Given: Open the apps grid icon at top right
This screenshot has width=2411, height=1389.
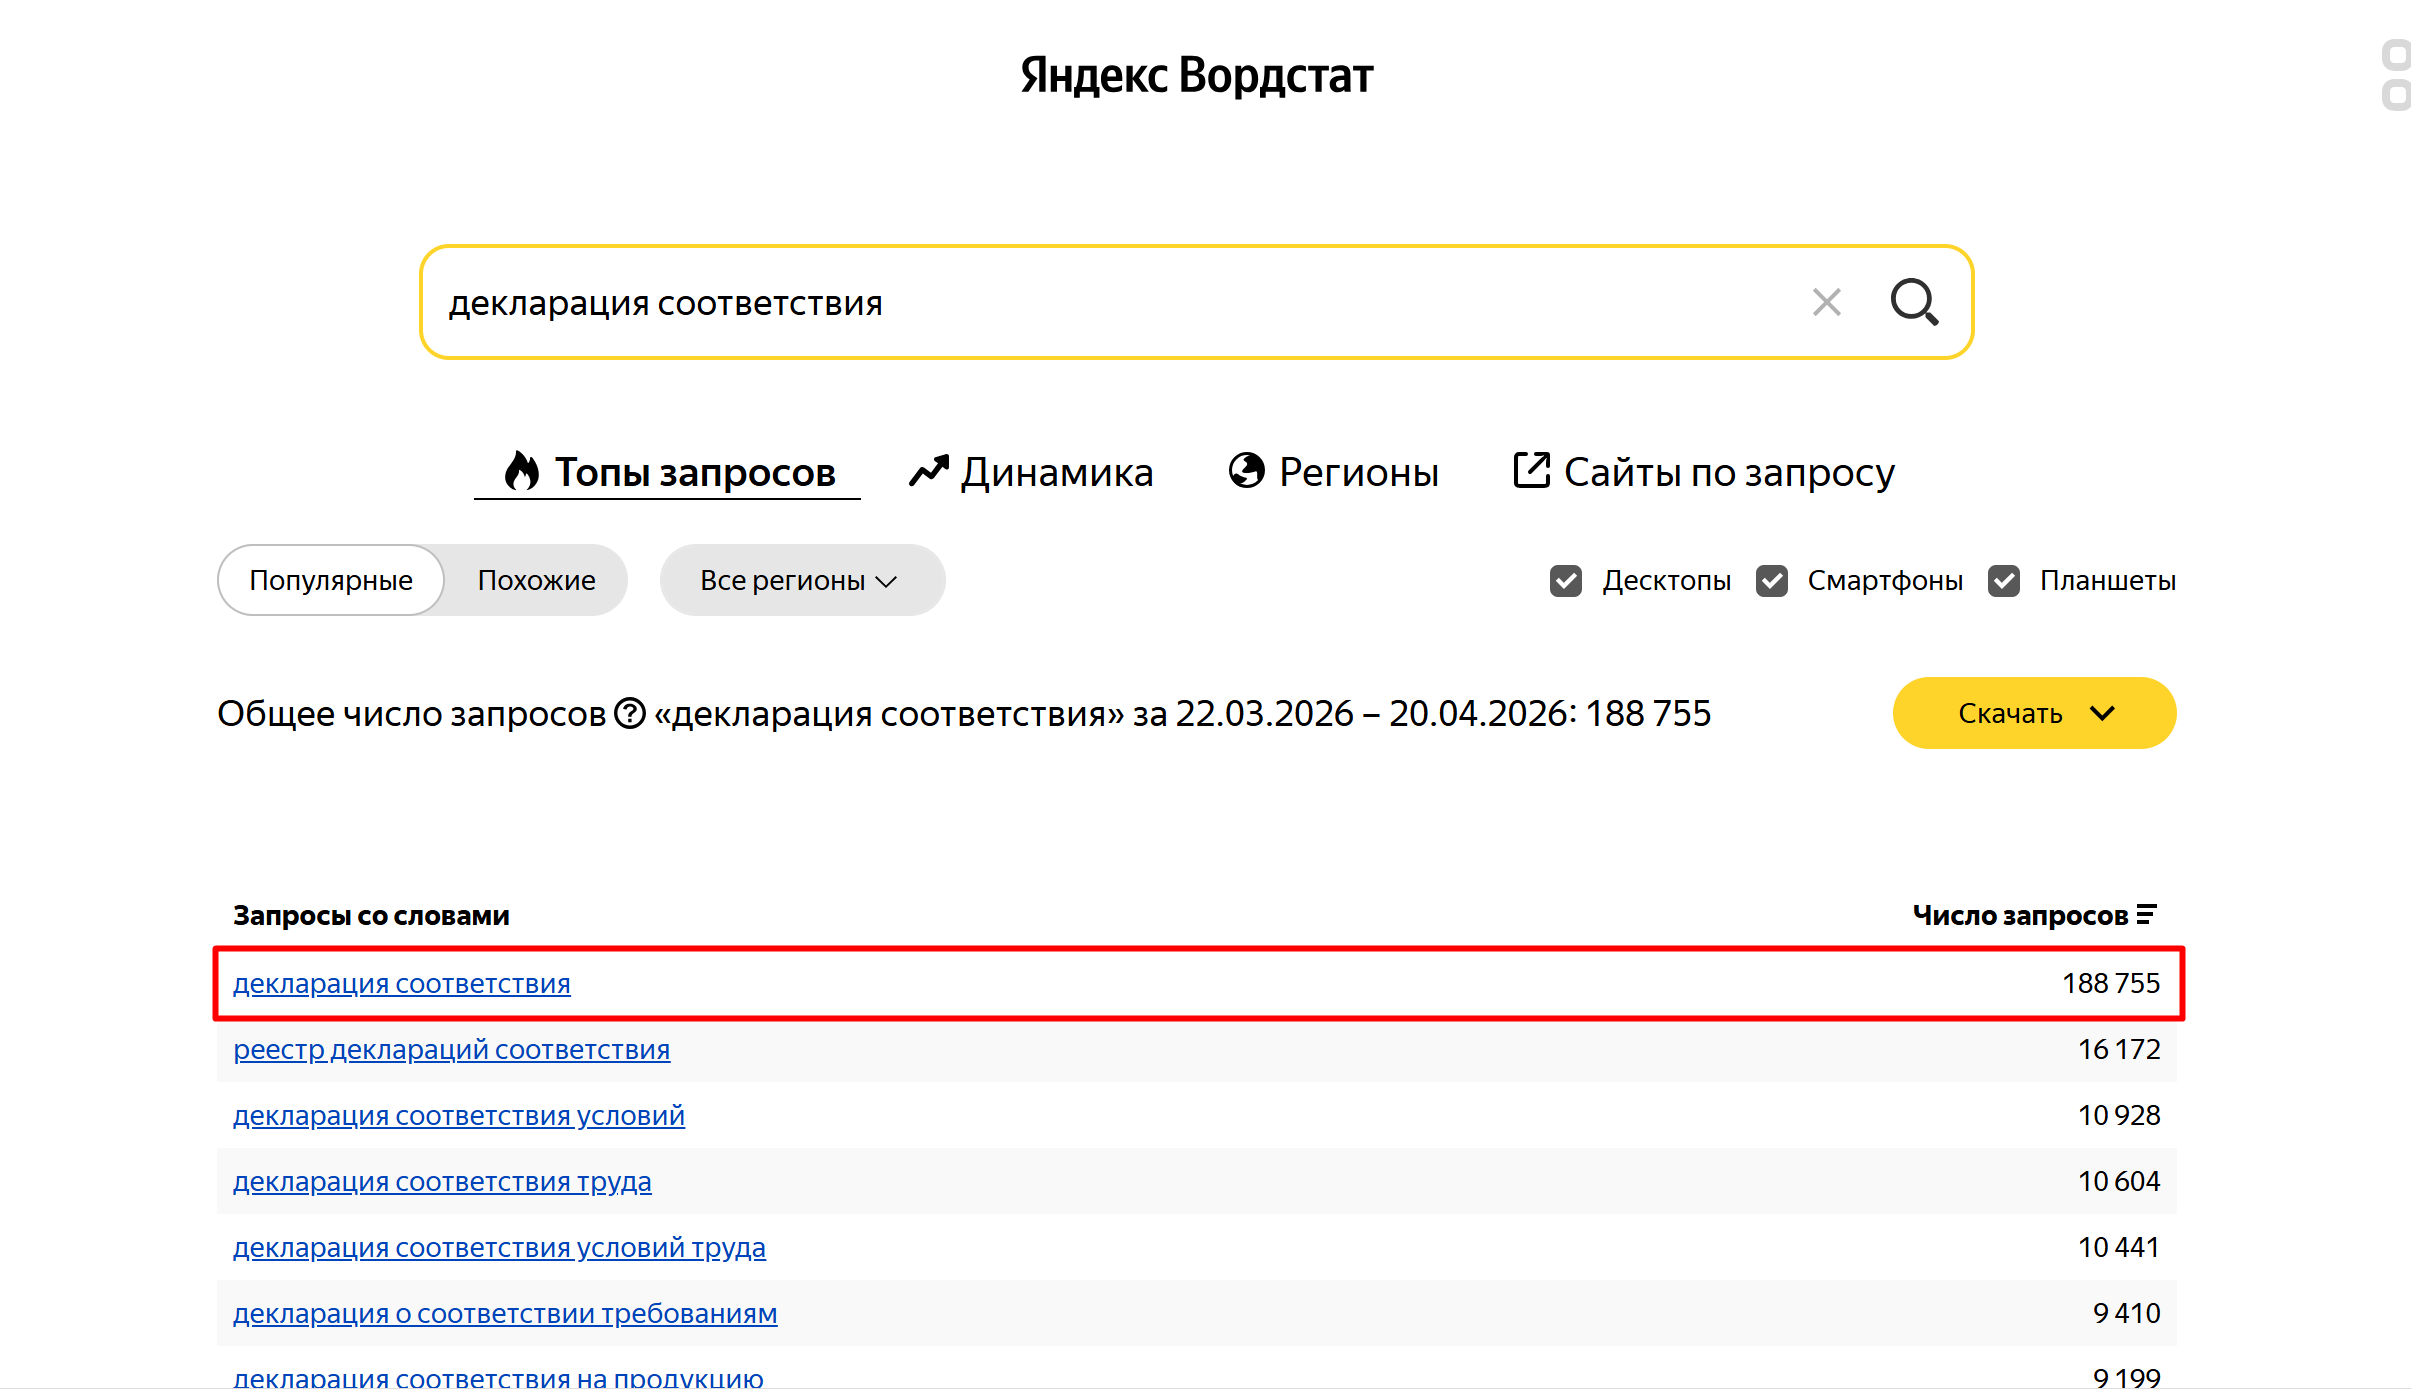Looking at the screenshot, I should coord(2396,75).
